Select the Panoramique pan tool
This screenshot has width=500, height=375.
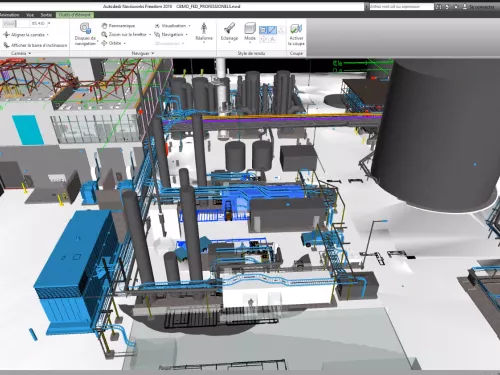[118, 26]
